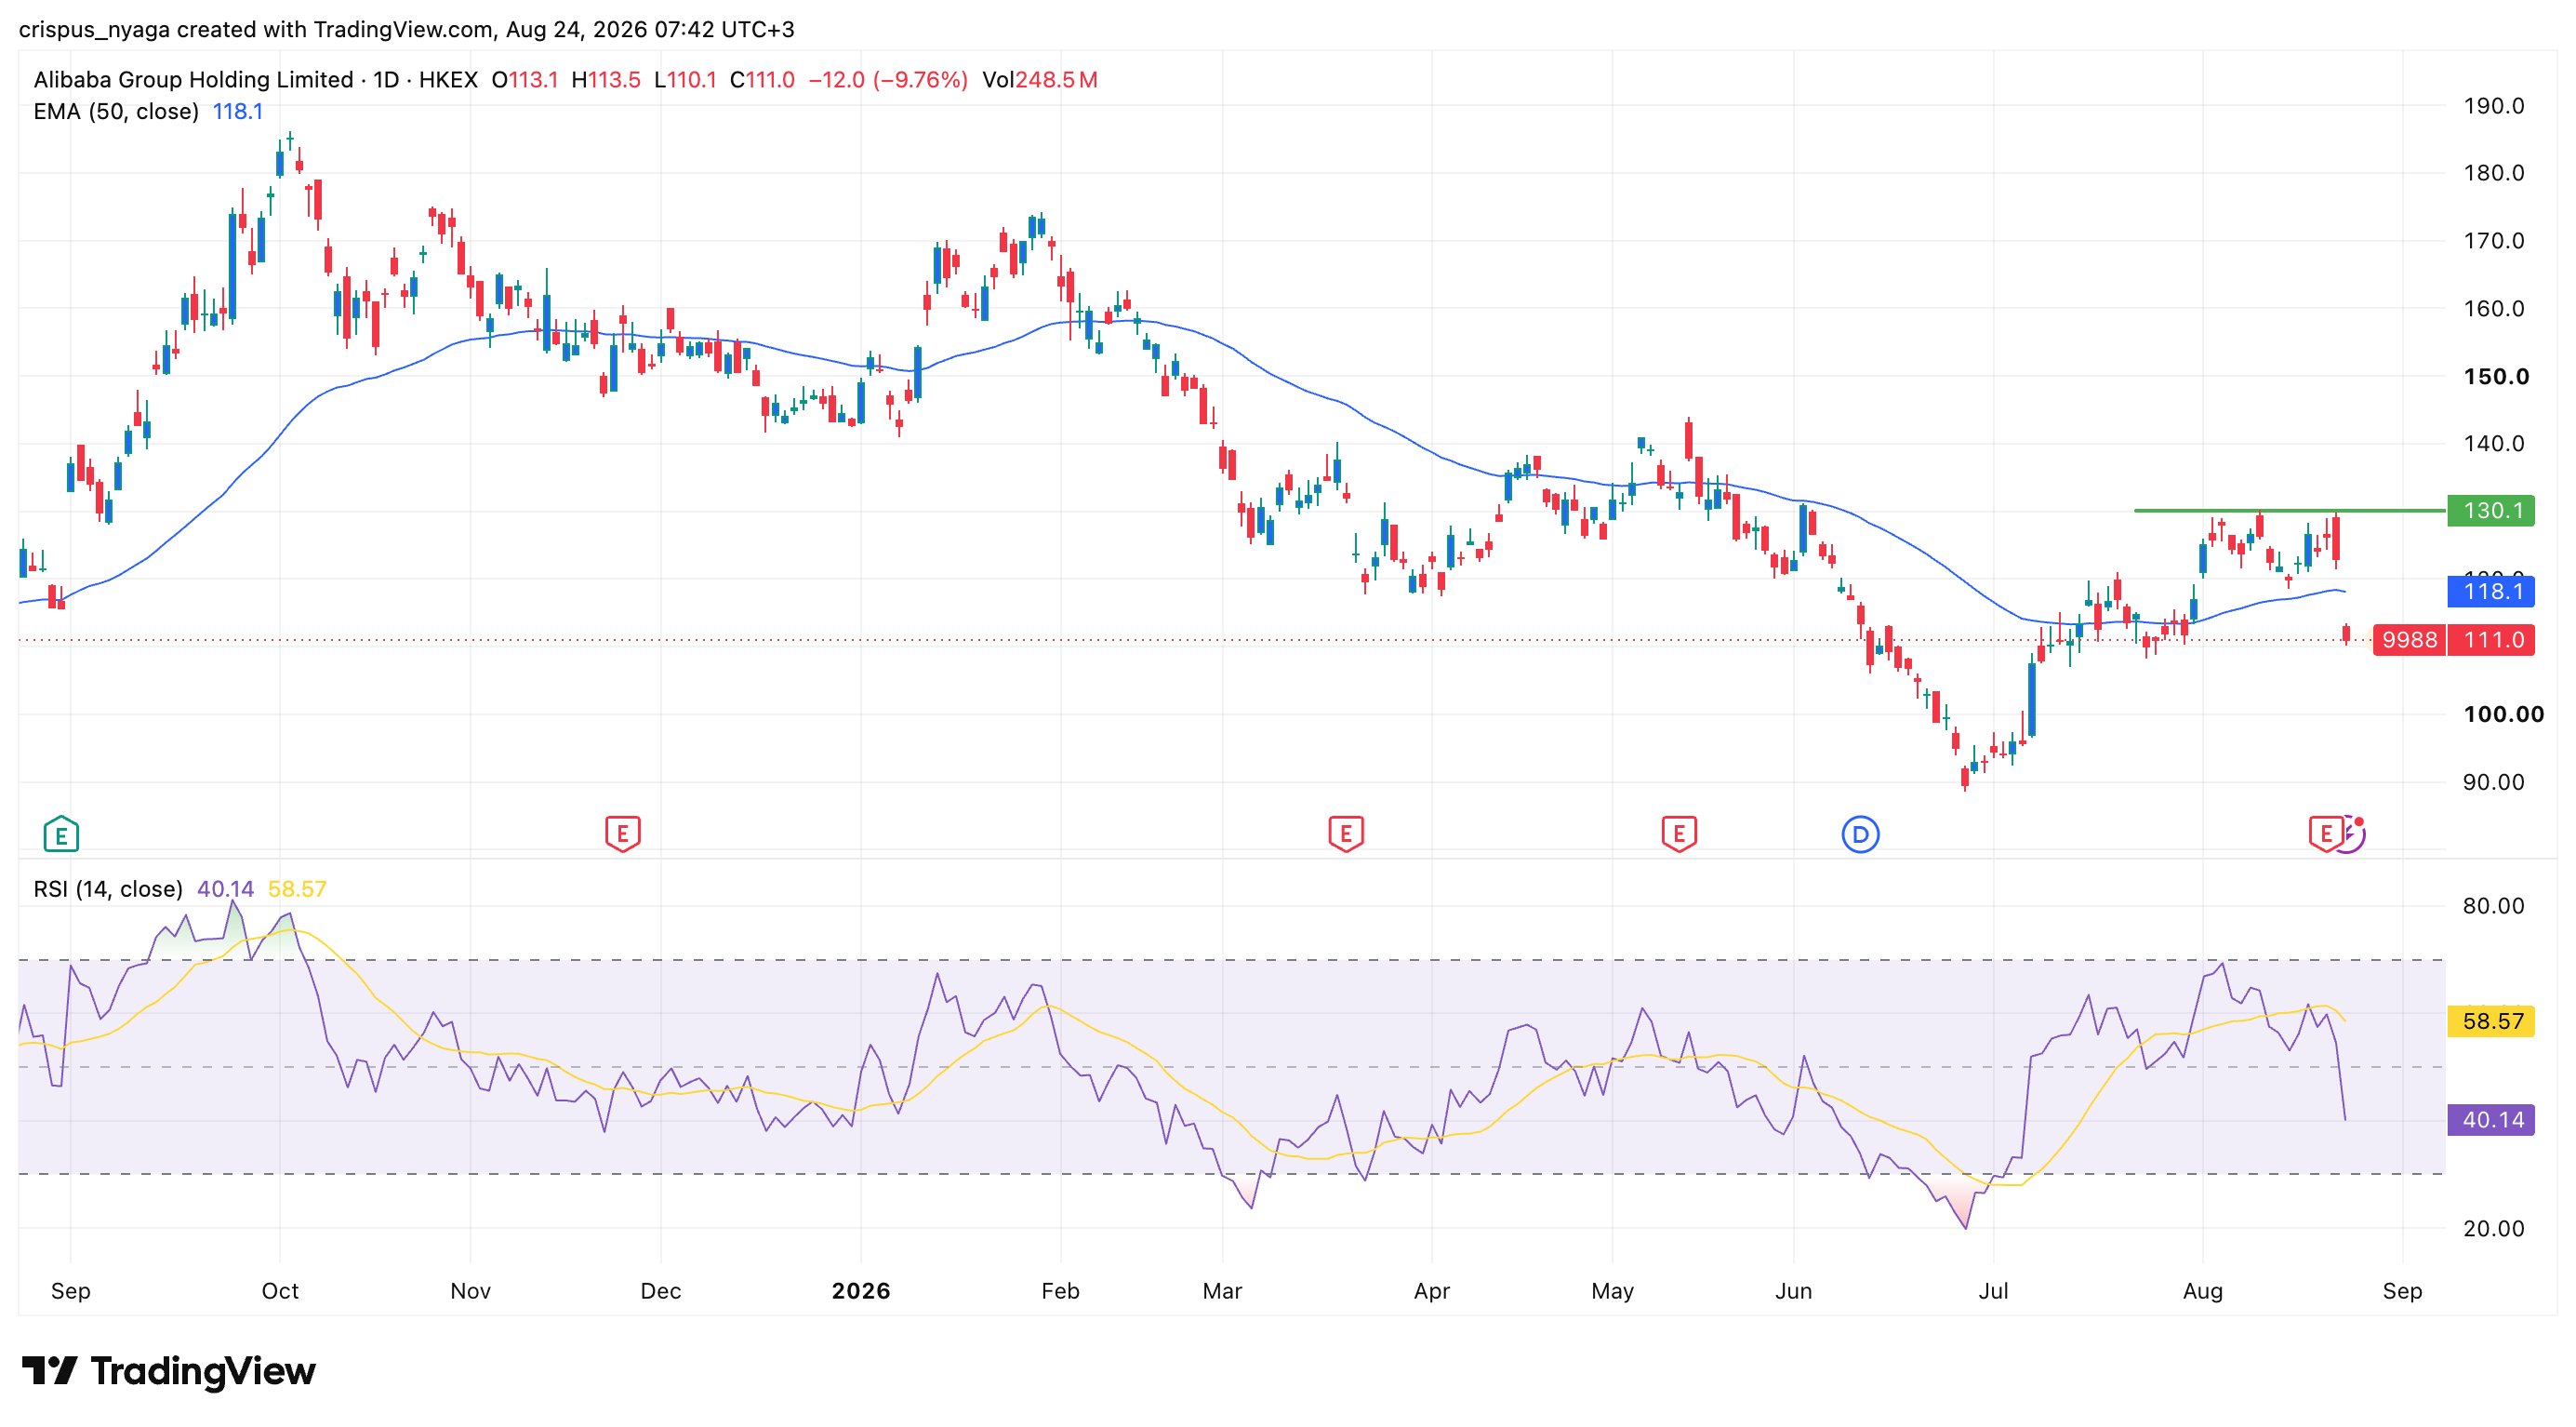Select the "EMA (50, close)" indicator legend
2576x1427 pixels.
[x=116, y=112]
